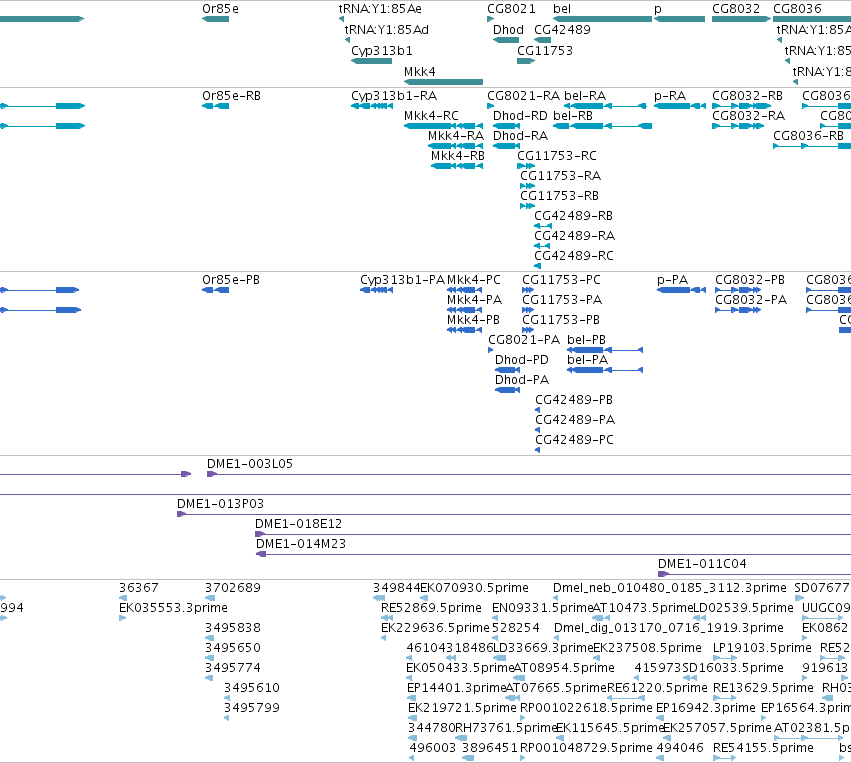The image size is (851, 763).
Task: Select the CG11753-PC protein feature
Action: (x=528, y=290)
